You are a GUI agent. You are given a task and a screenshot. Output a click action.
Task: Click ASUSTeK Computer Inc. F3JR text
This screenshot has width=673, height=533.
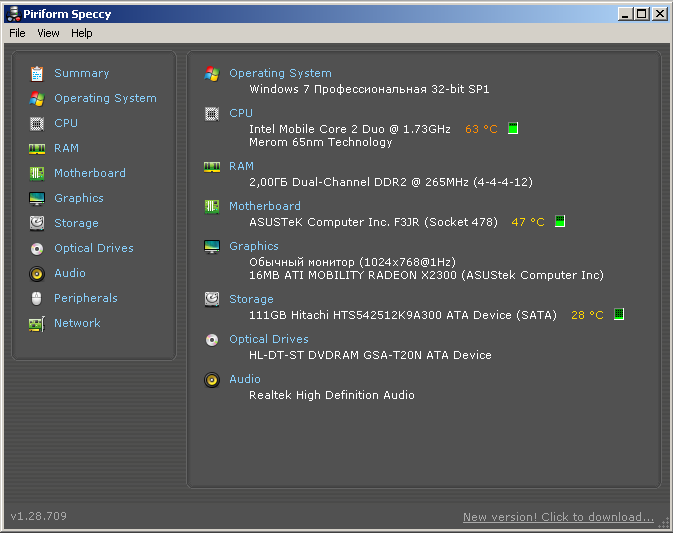click(373, 222)
